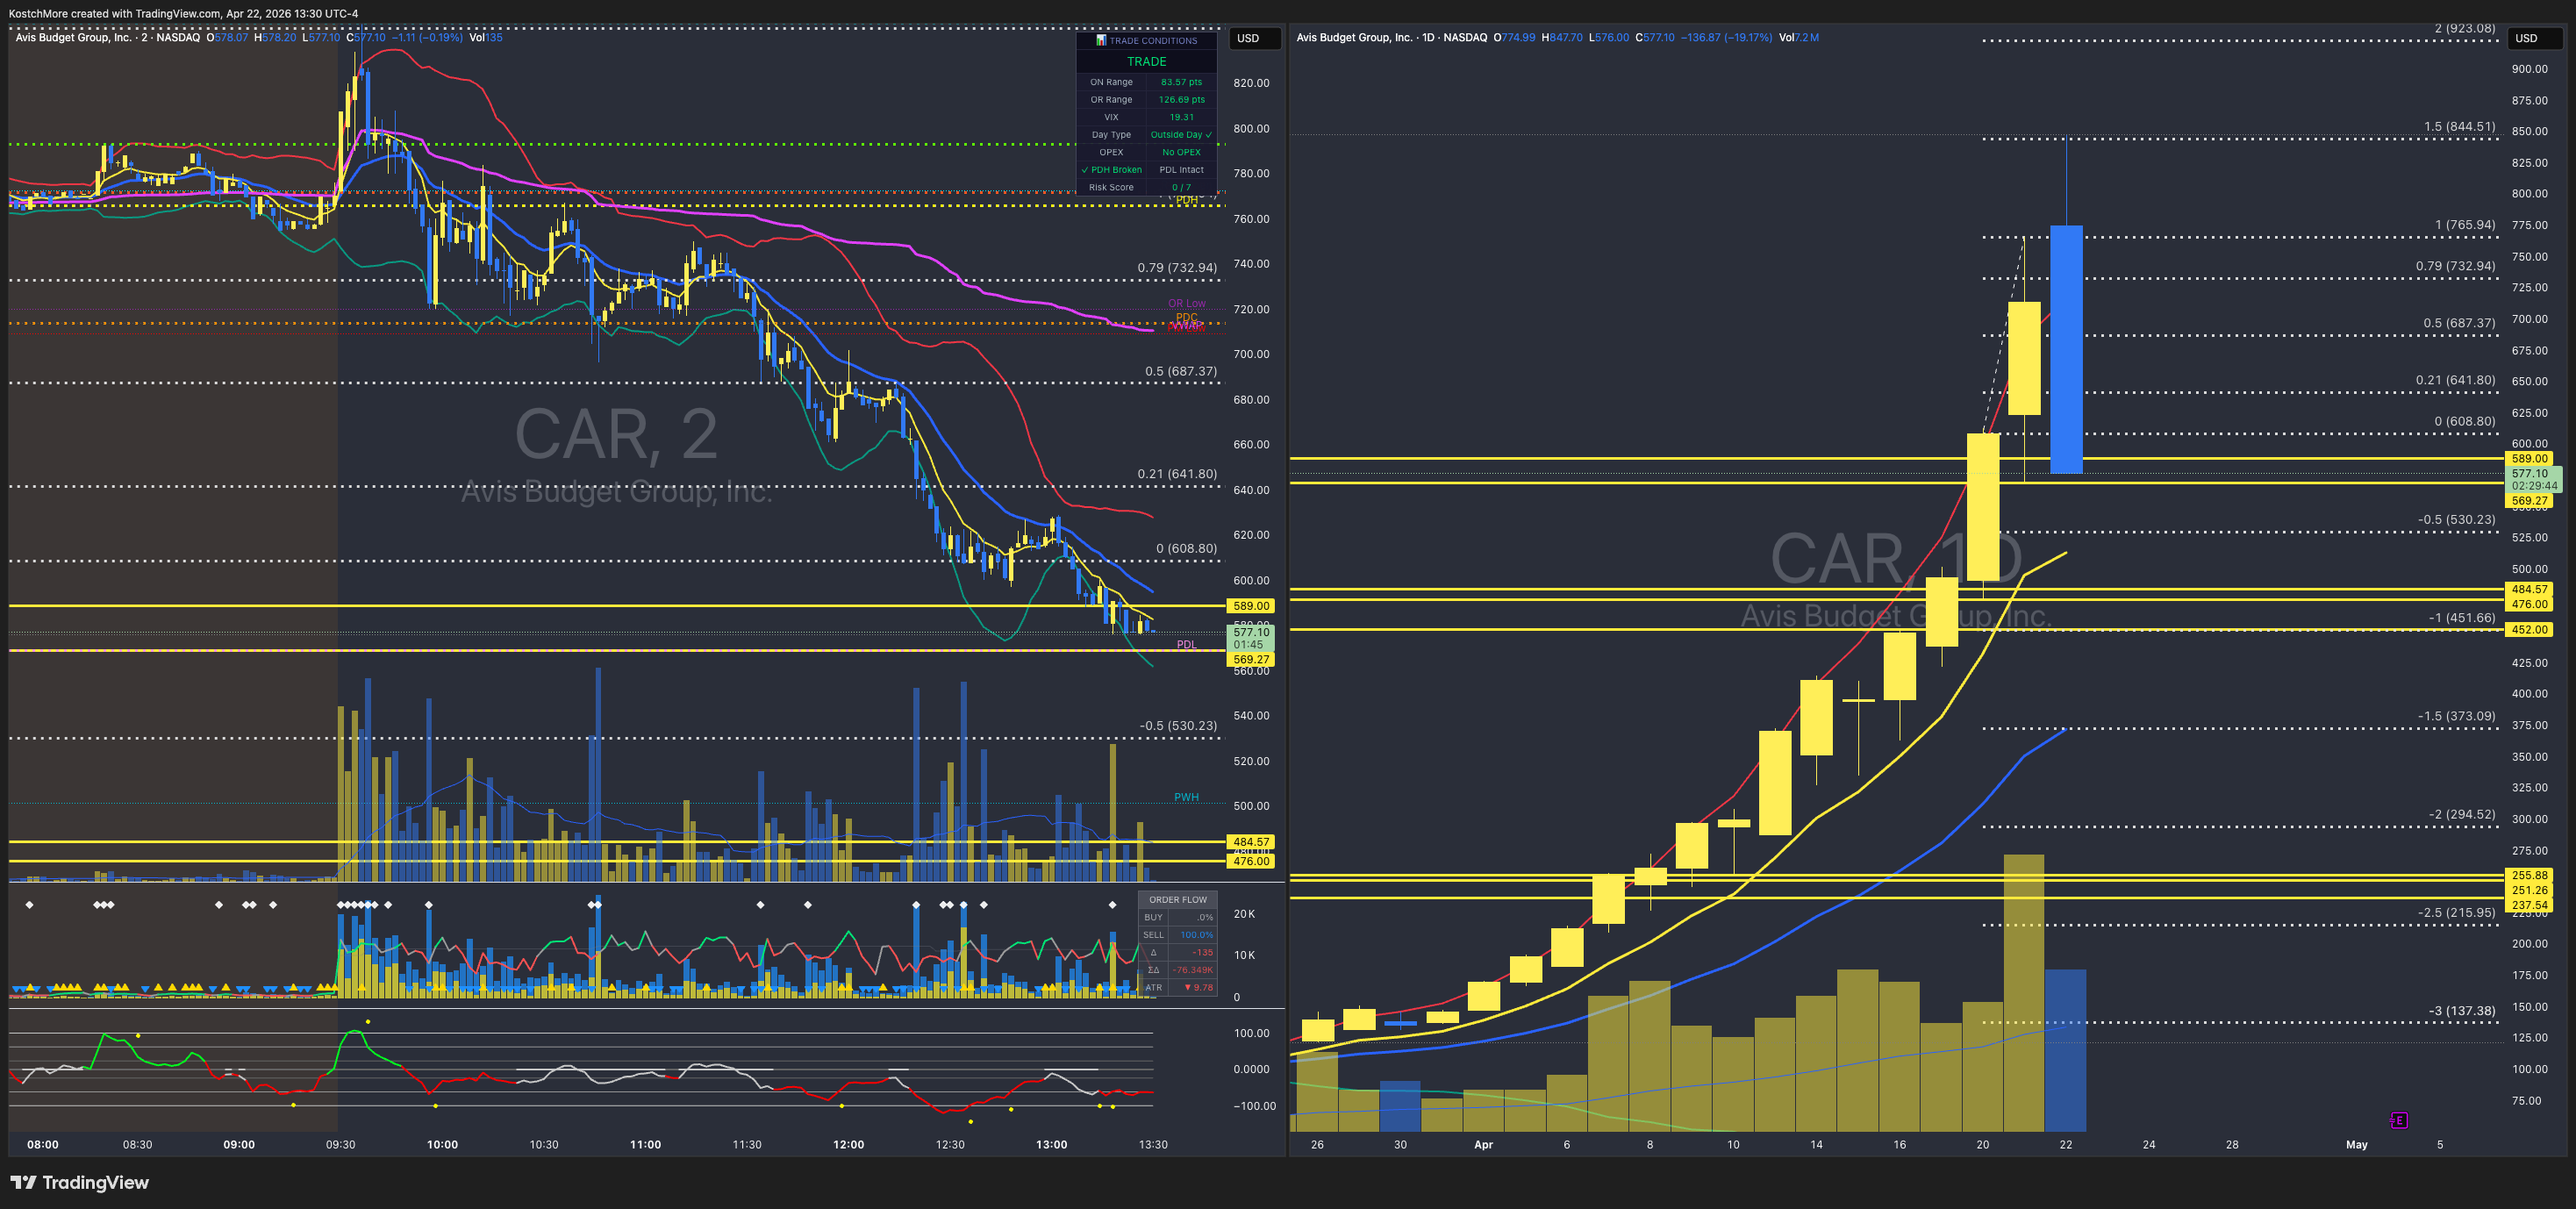Click the 237.54 price tag on daily chart
This screenshot has height=1209, width=2576.
coord(2530,905)
